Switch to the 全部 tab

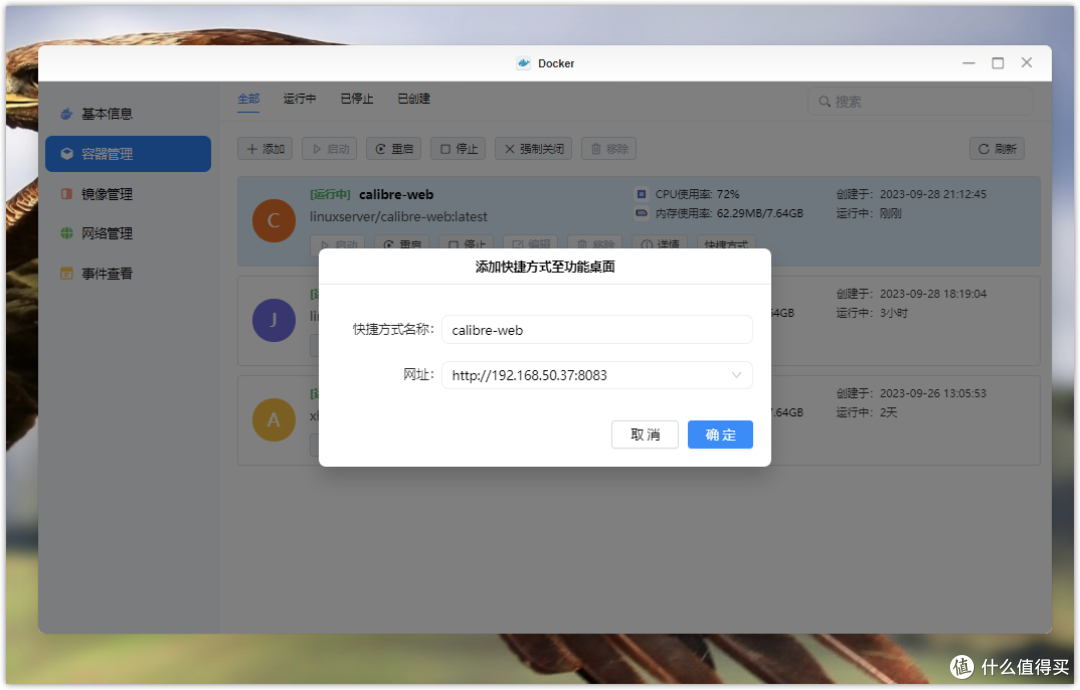tap(249, 98)
